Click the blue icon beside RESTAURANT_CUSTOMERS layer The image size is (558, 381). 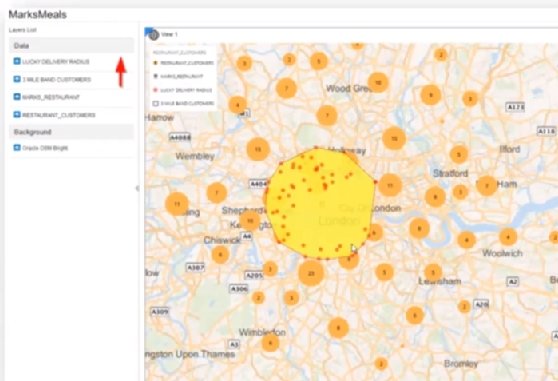pyautogui.click(x=17, y=115)
